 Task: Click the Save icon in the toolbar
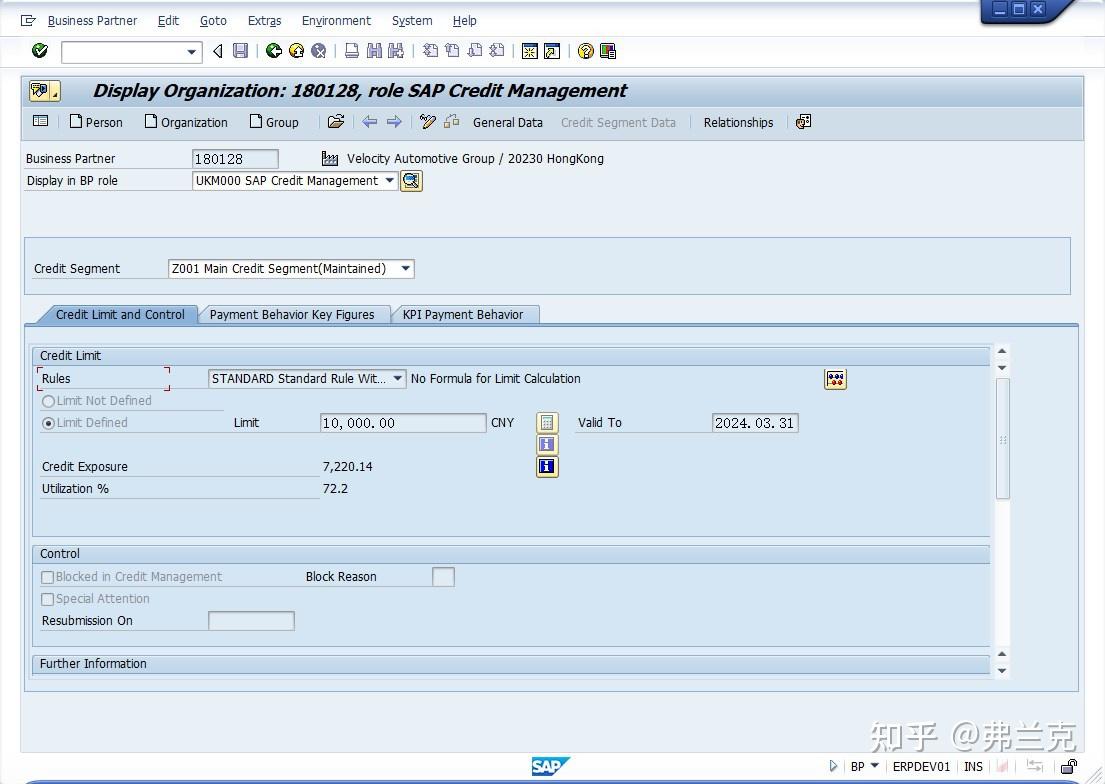tap(240, 51)
